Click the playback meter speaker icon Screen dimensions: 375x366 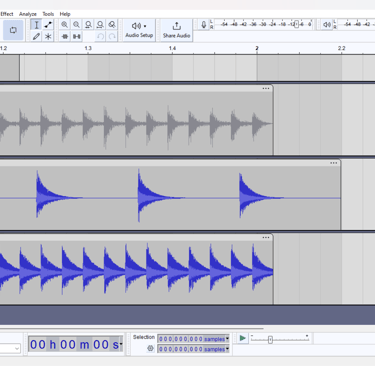click(x=327, y=24)
